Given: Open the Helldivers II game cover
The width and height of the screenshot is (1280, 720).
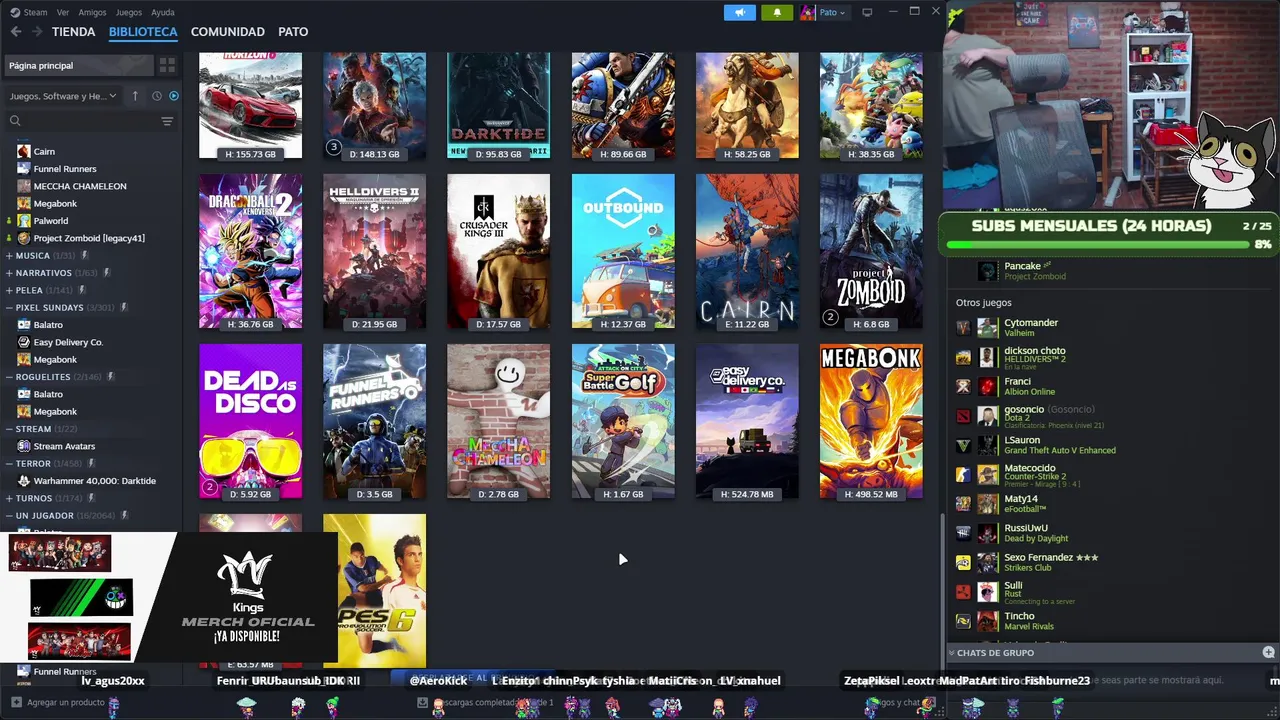Looking at the screenshot, I should [374, 251].
